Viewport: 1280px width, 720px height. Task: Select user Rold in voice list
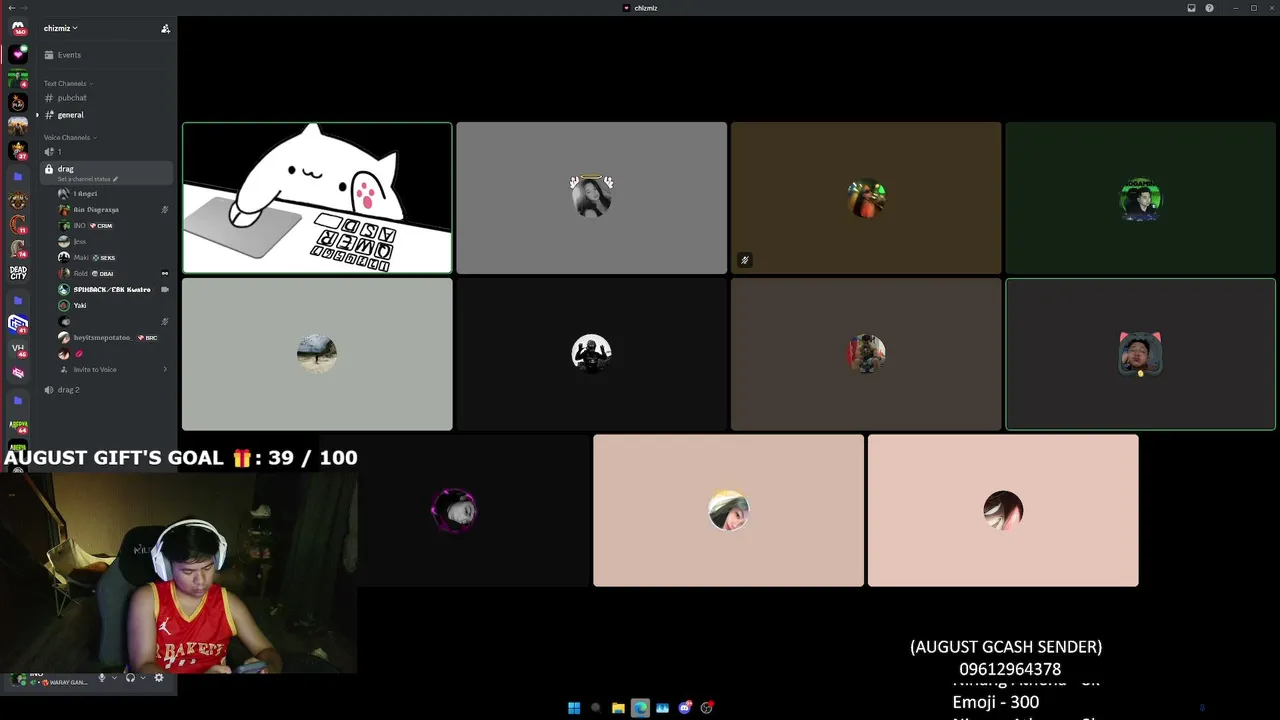click(113, 274)
